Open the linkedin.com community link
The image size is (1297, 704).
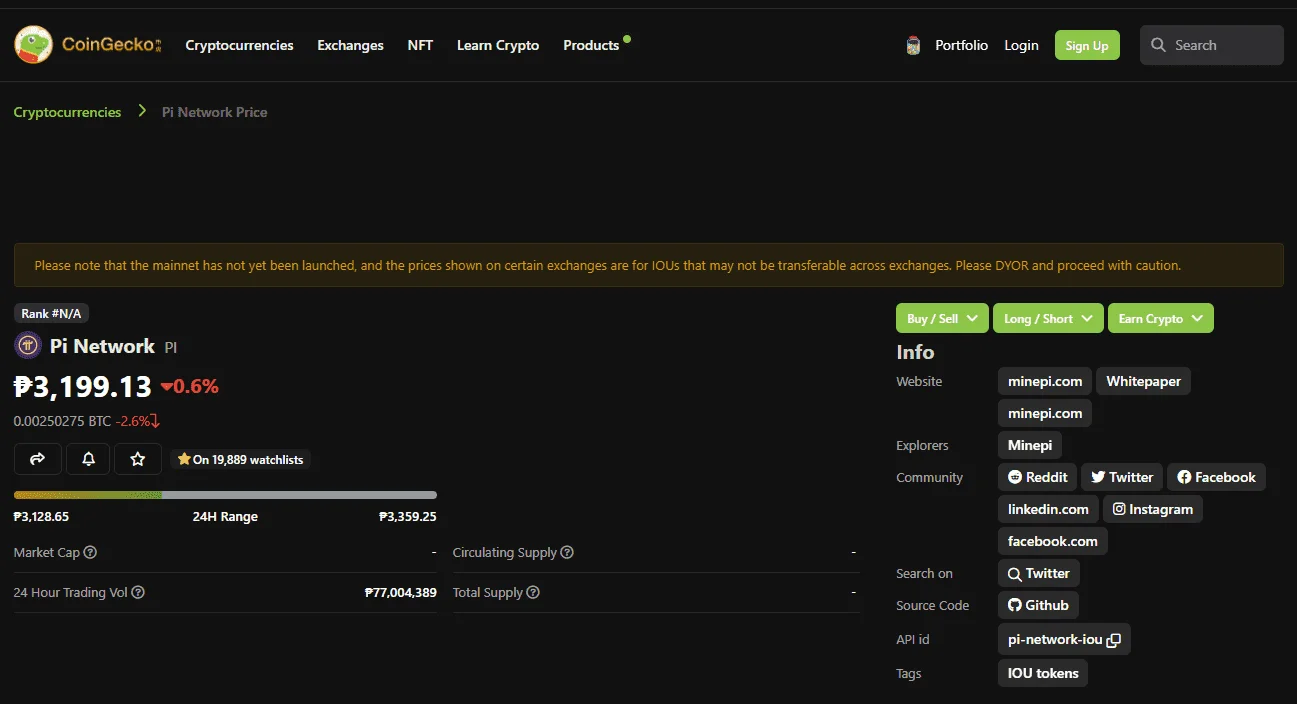tap(1048, 509)
